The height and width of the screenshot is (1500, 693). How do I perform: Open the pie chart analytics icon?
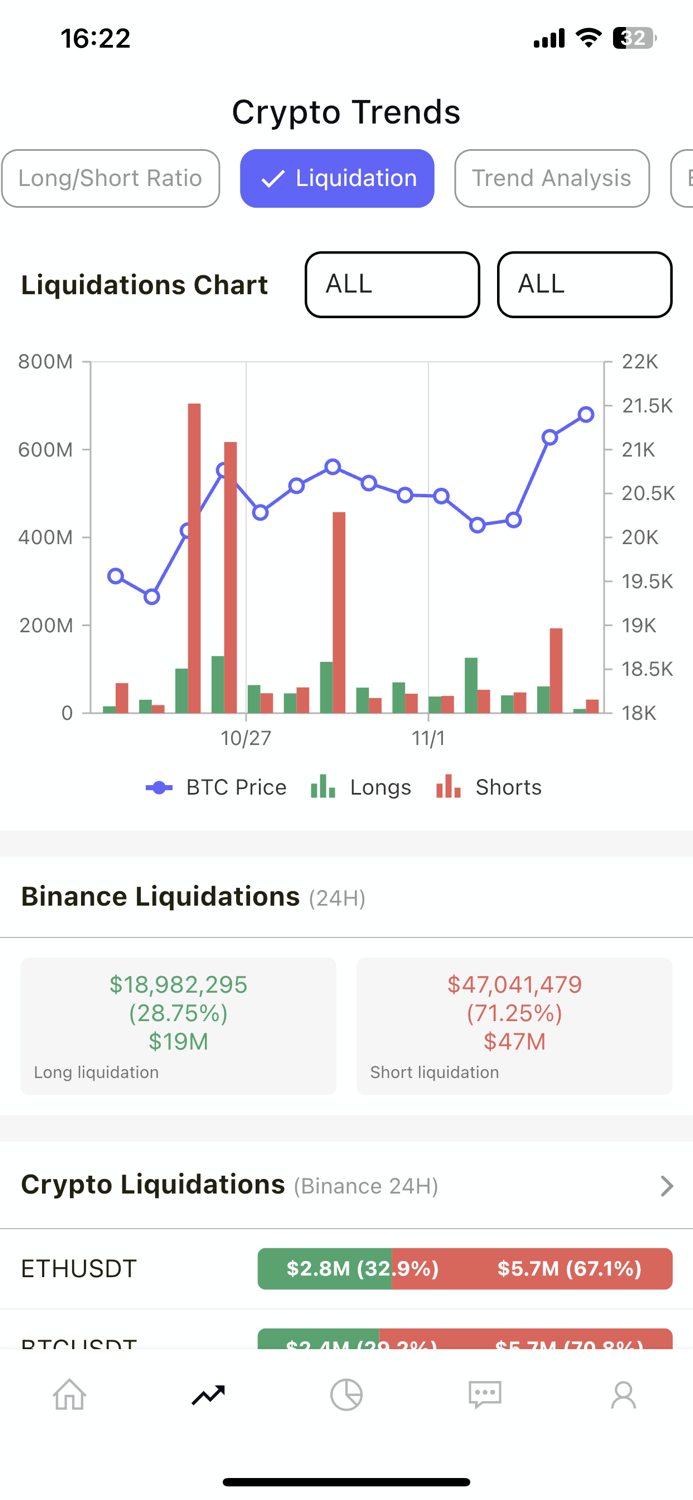point(346,1394)
